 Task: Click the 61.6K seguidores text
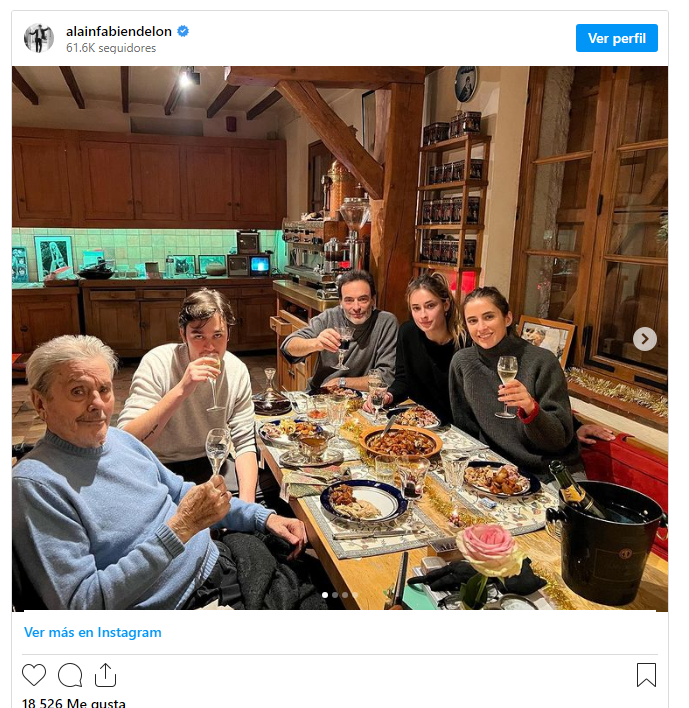click(x=111, y=48)
